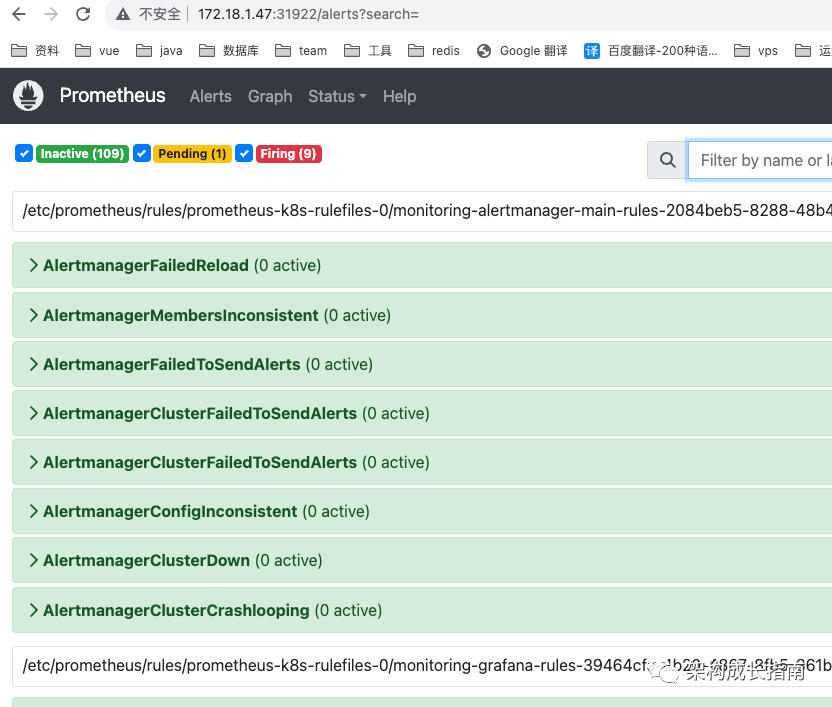Click the red Firing (9) badge

click(x=289, y=153)
